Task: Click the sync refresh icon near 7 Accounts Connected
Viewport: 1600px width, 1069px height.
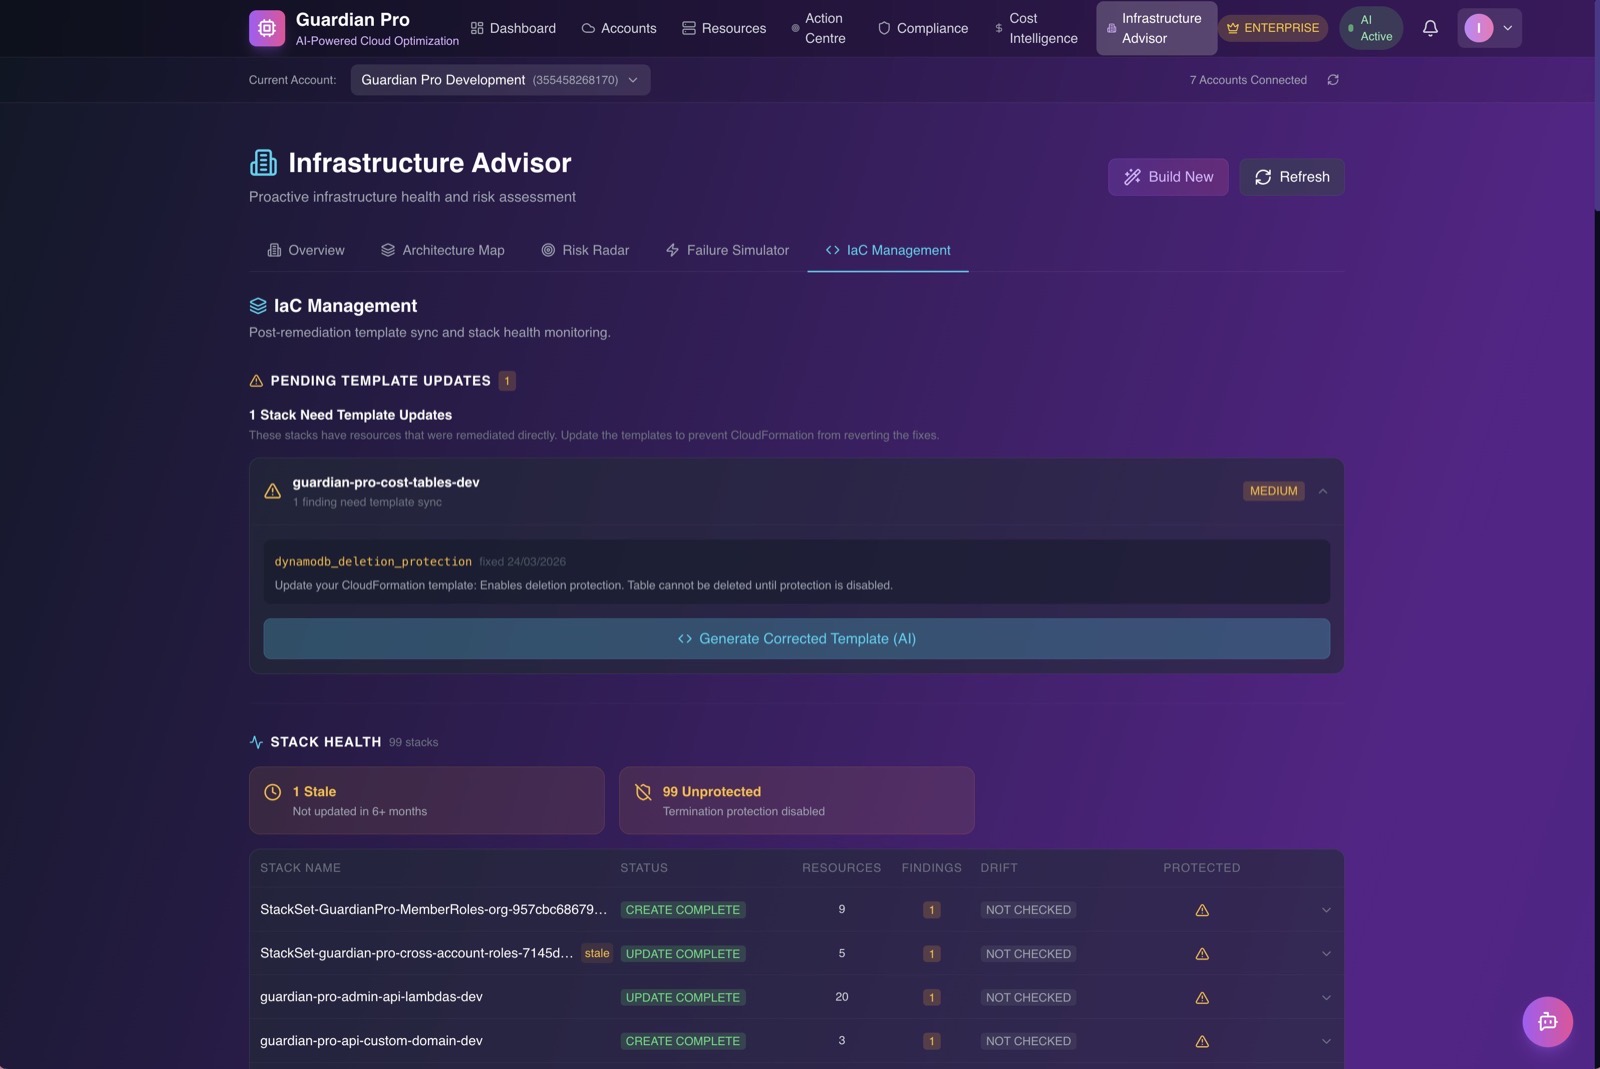Action: coord(1333,79)
